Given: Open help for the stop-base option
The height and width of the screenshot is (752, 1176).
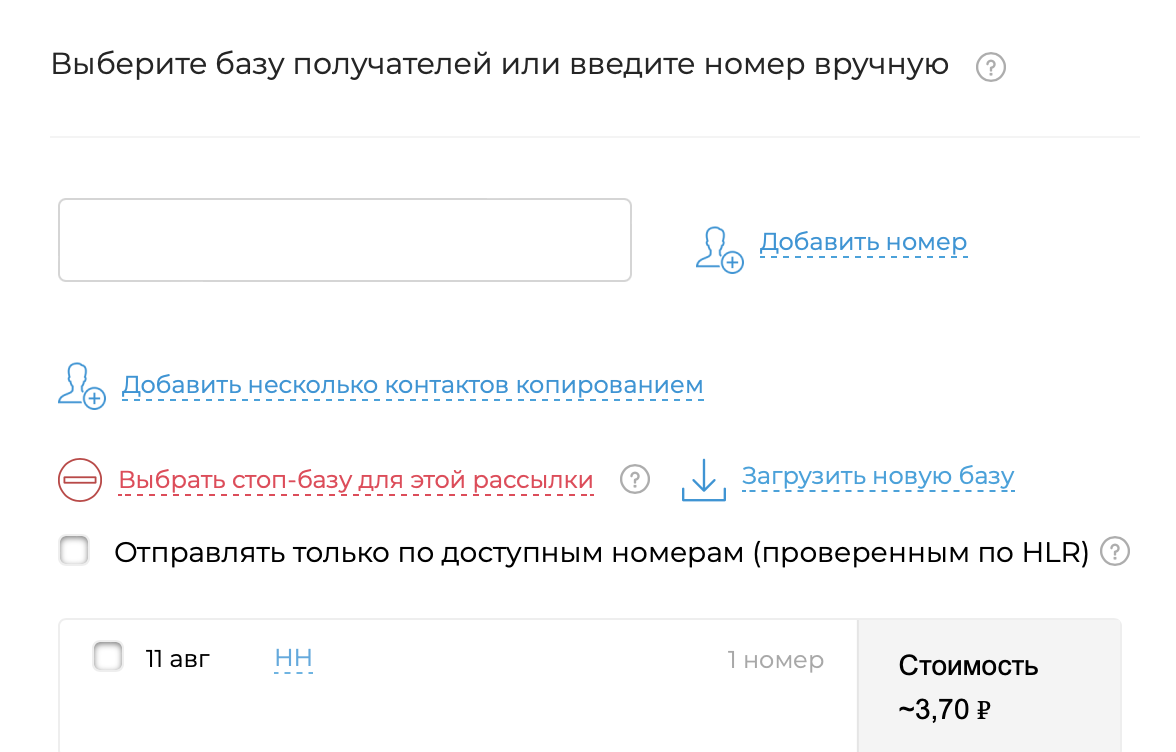Looking at the screenshot, I should (x=635, y=480).
